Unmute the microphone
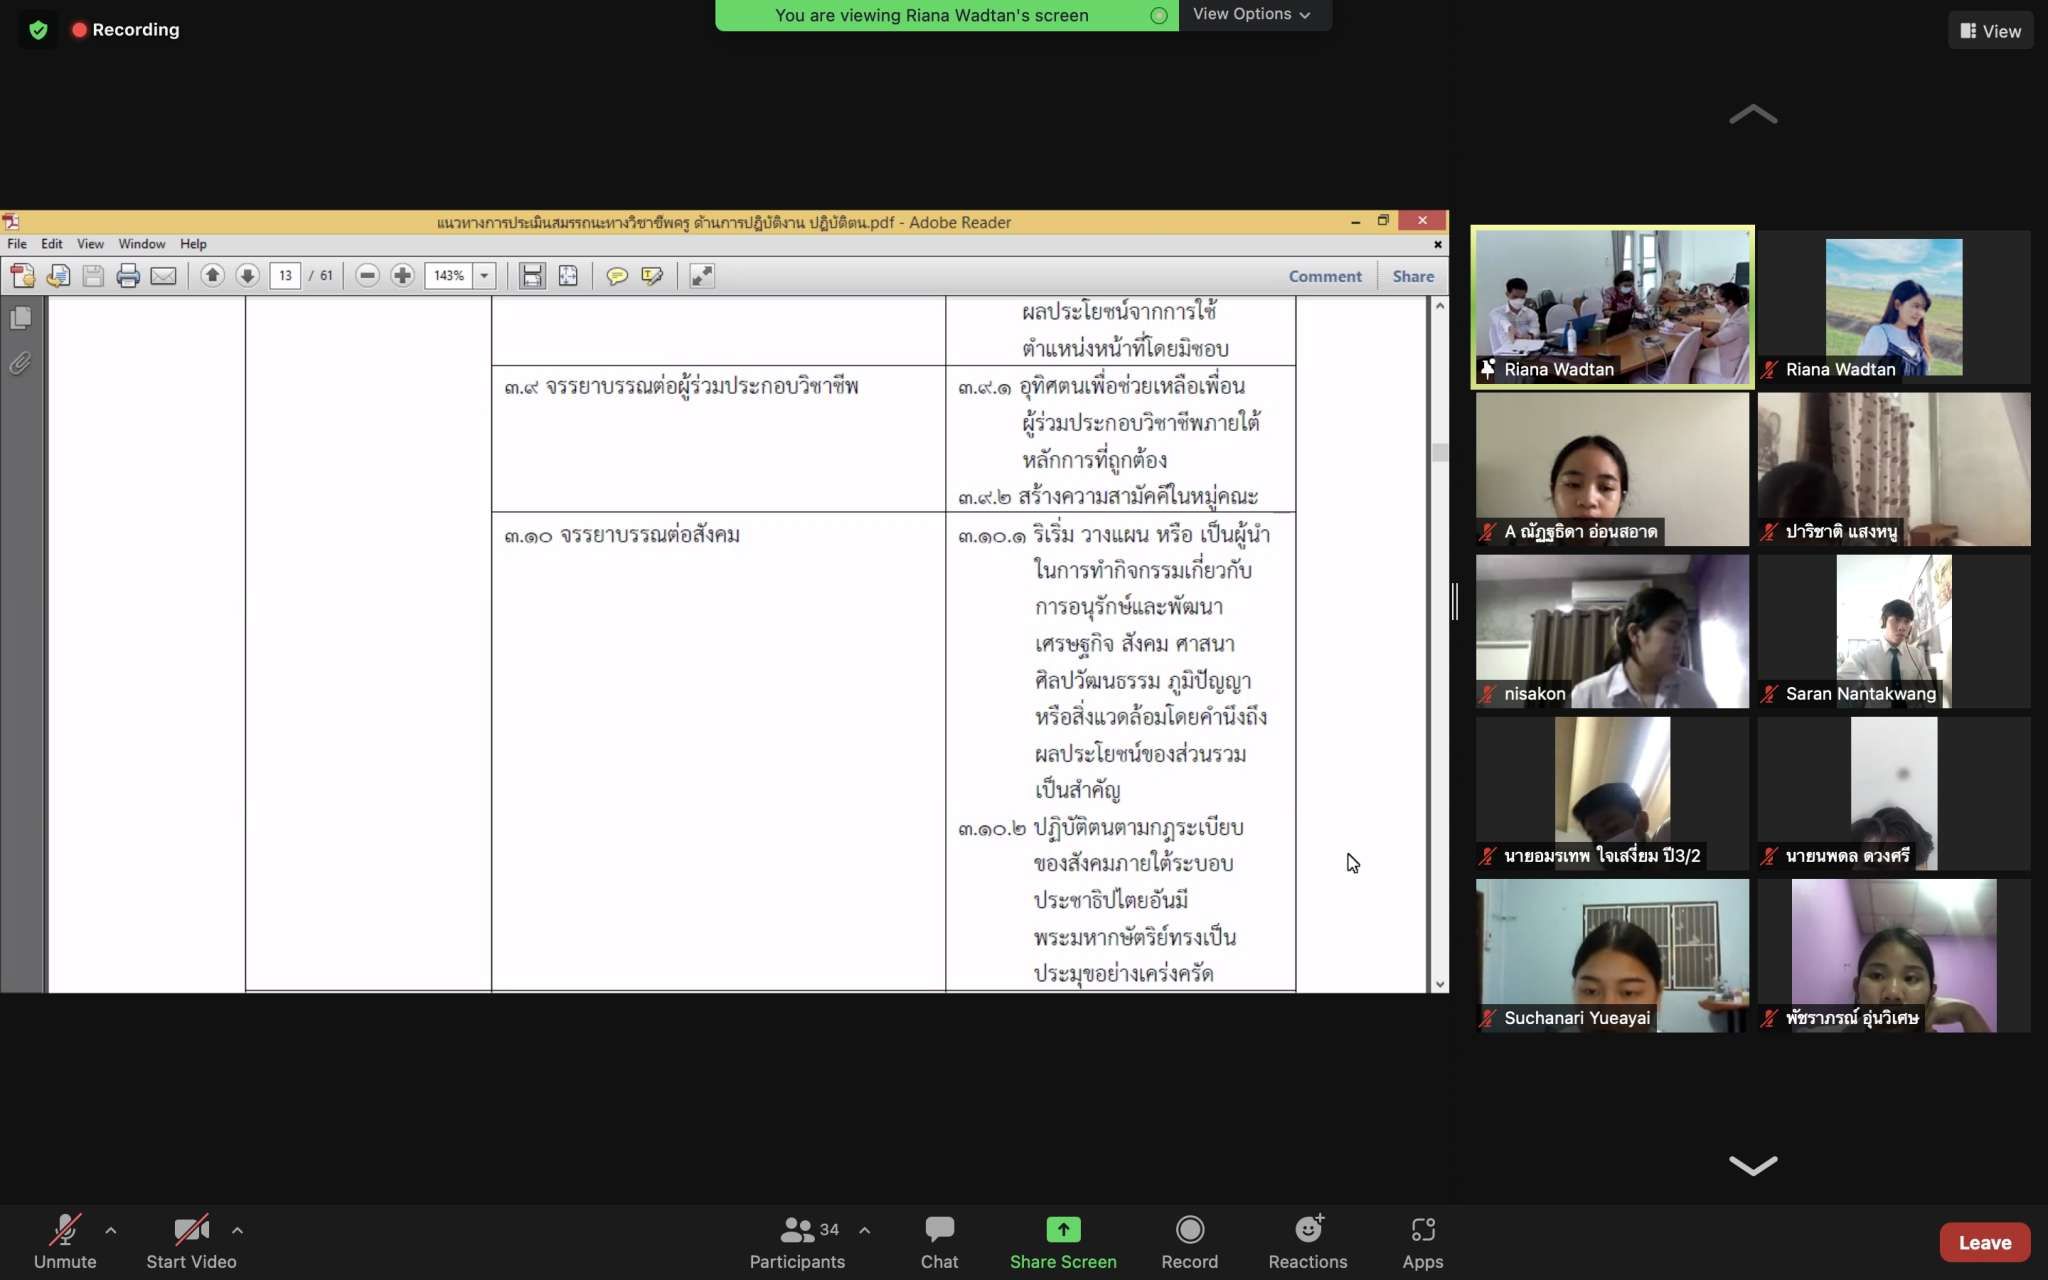This screenshot has width=2048, height=1280. pyautogui.click(x=65, y=1241)
